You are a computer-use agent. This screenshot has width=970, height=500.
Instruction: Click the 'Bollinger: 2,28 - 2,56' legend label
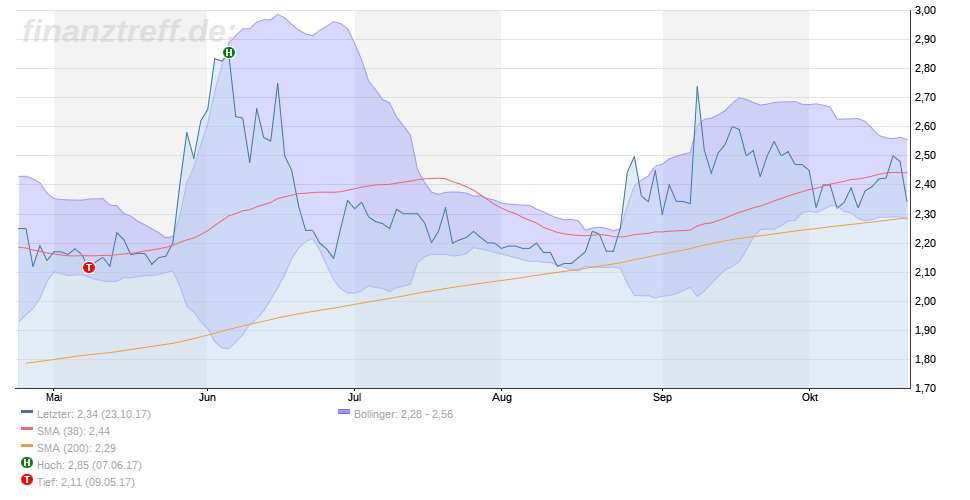[403, 413]
